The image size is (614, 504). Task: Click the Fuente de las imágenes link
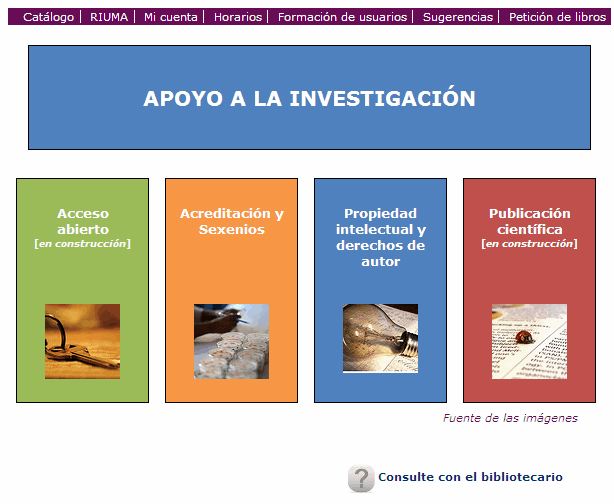tap(510, 418)
